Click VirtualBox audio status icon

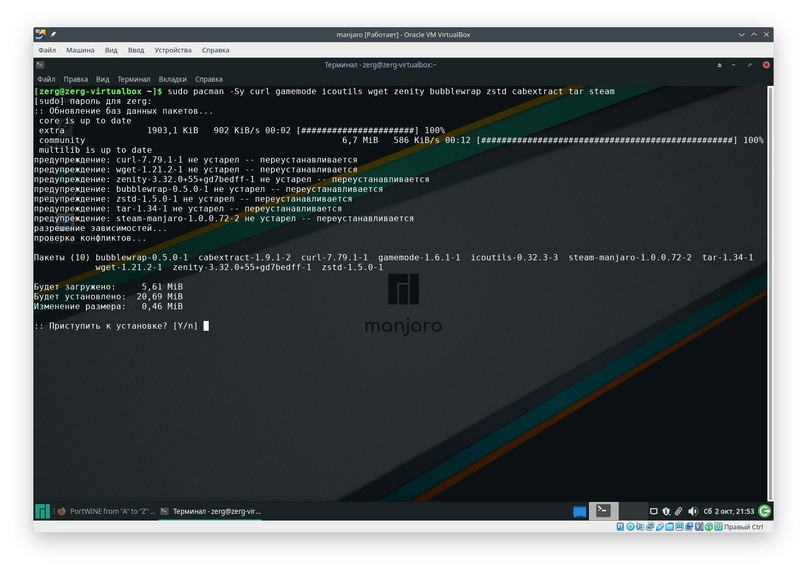point(640,527)
